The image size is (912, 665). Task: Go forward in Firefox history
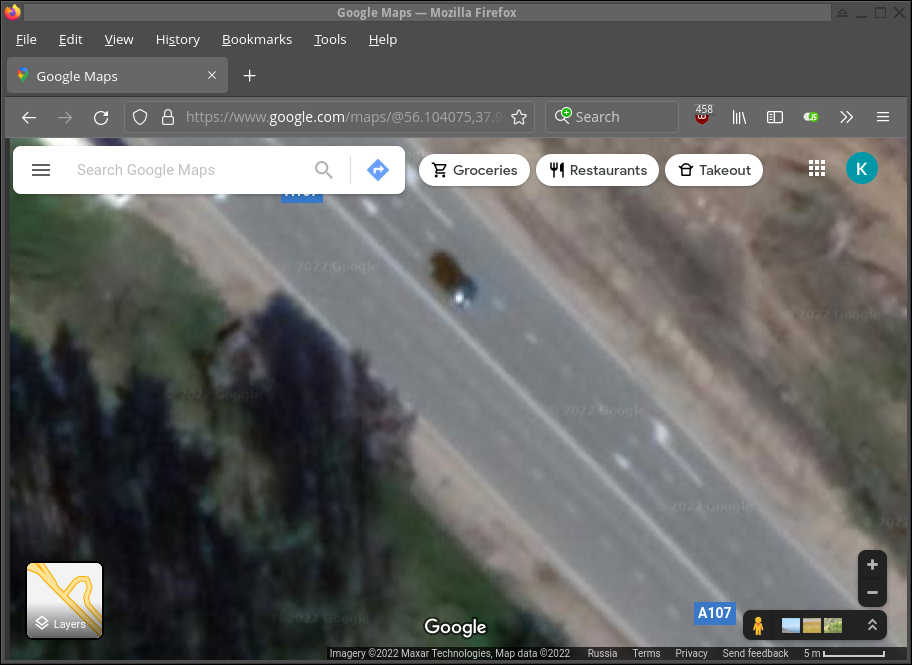[65, 118]
